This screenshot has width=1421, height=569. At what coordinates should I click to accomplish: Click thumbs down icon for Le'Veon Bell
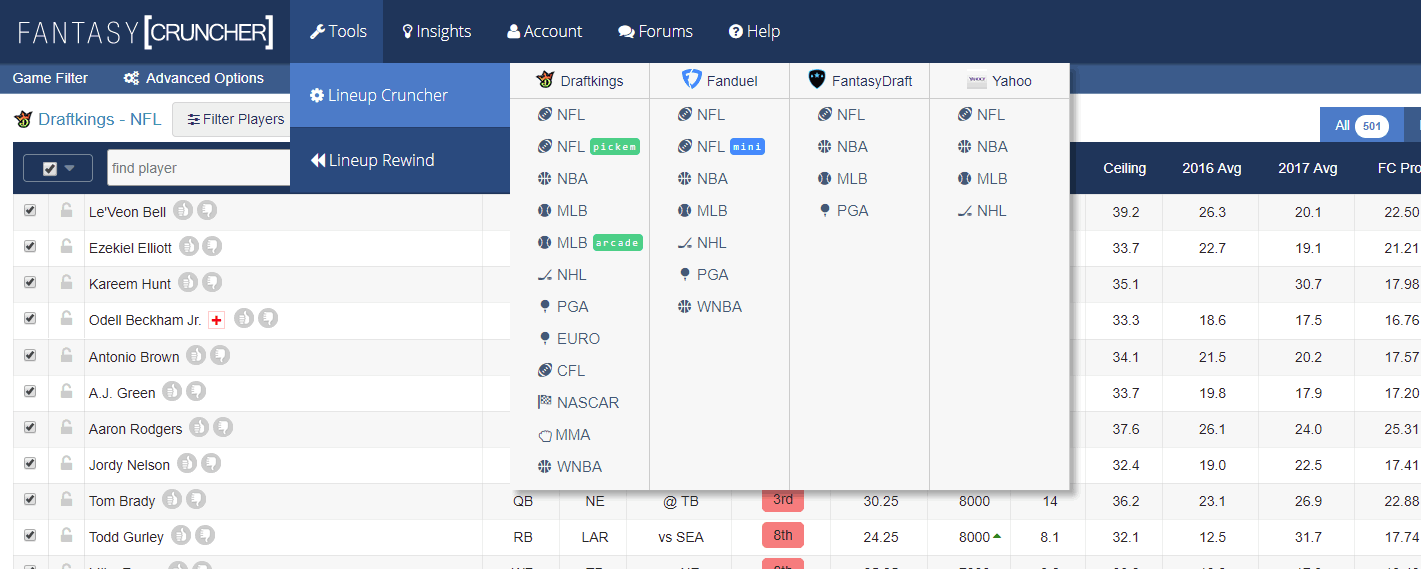[207, 210]
